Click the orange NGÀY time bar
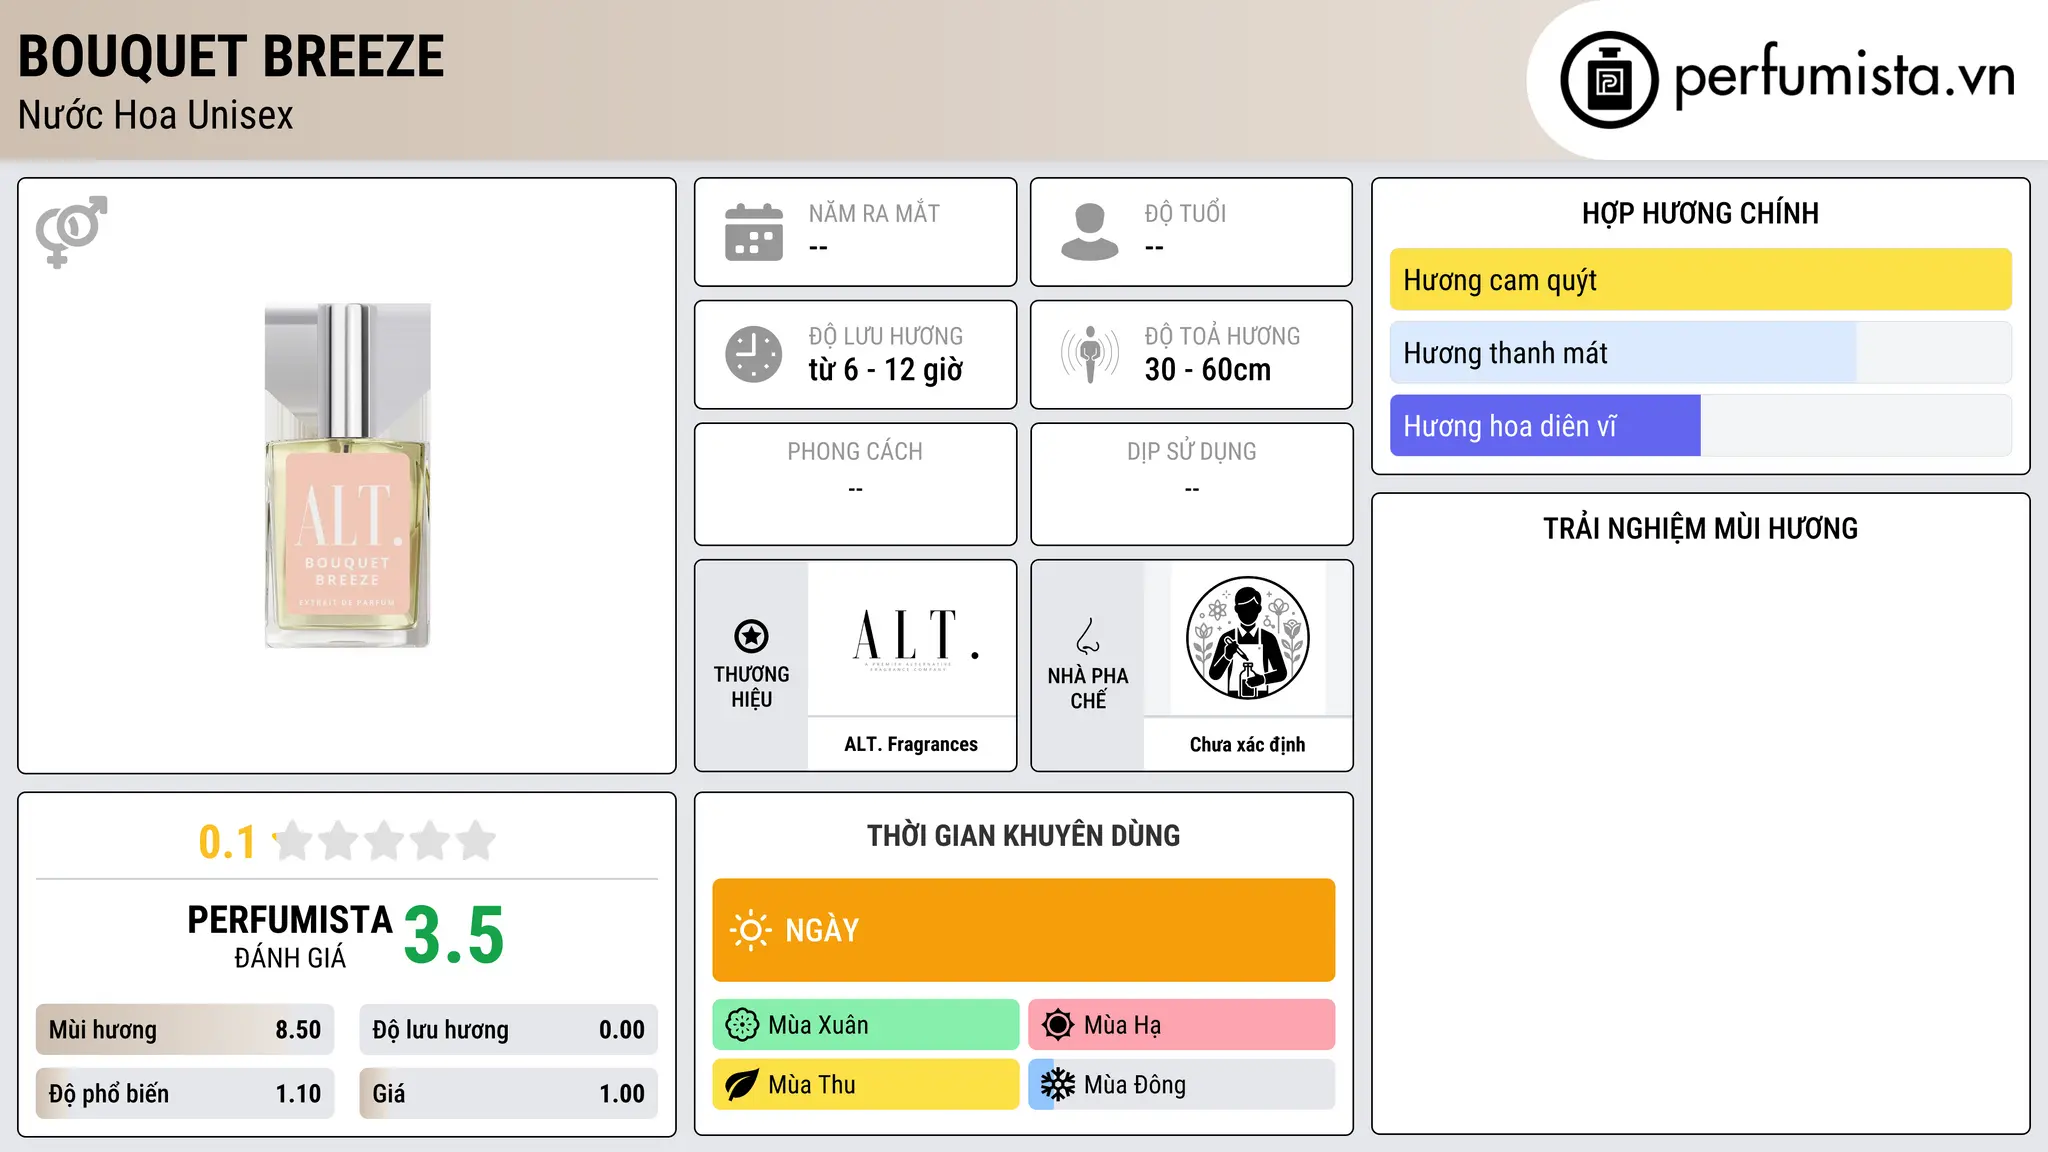The image size is (2048, 1152). pos(1023,930)
